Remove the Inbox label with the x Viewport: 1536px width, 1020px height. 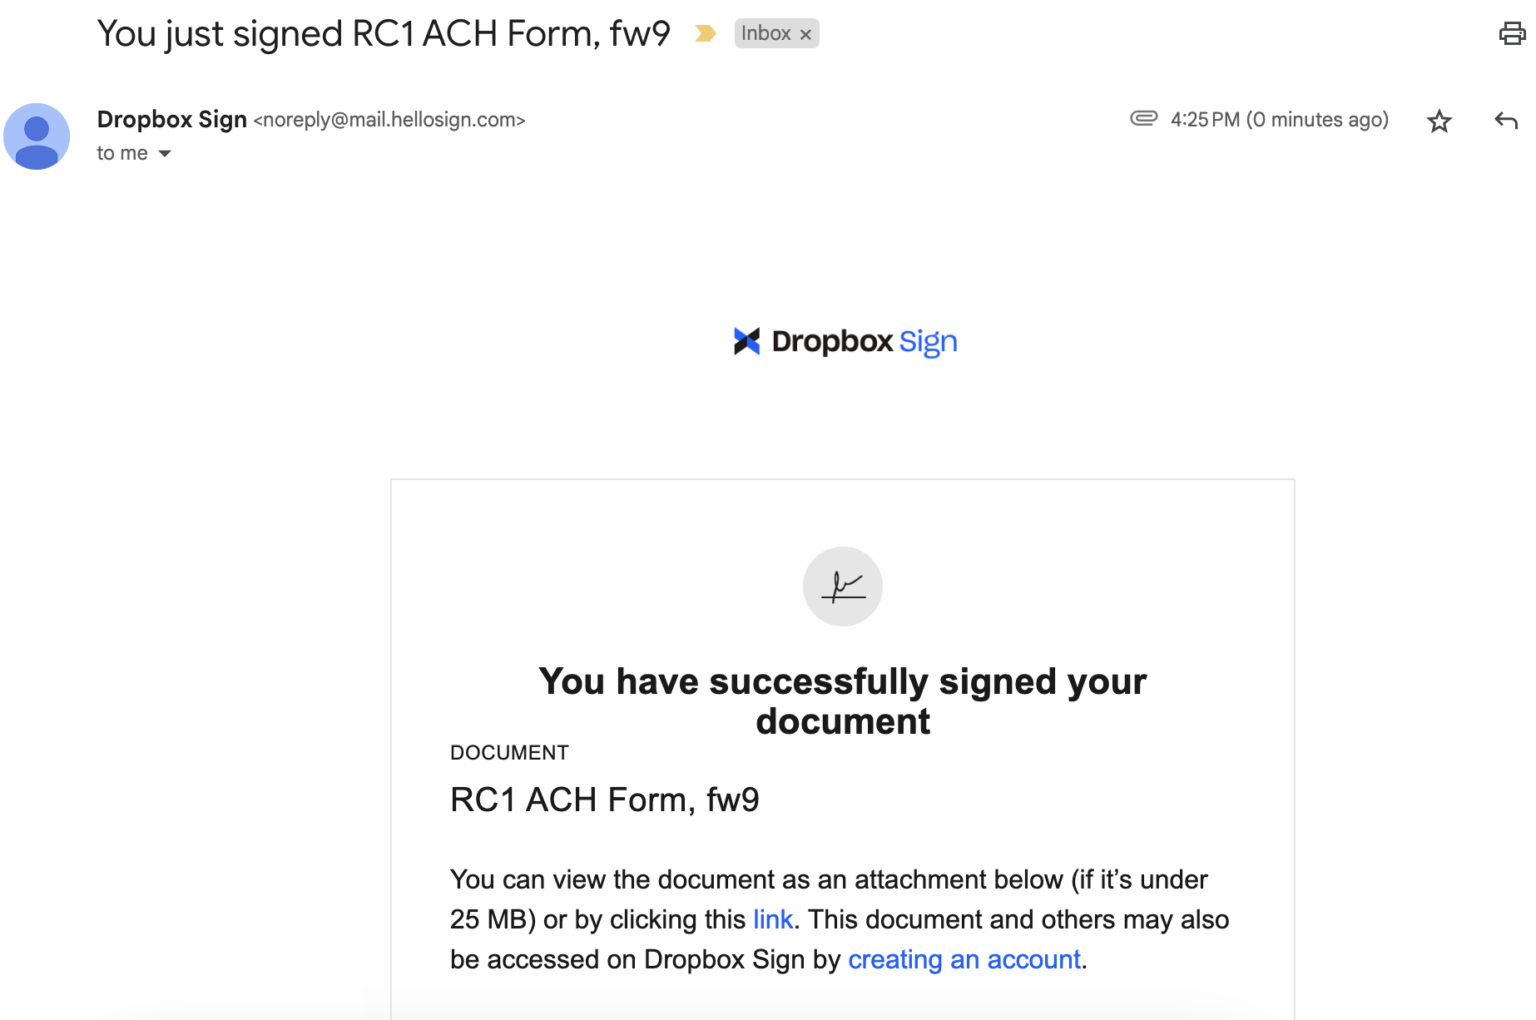(x=805, y=35)
